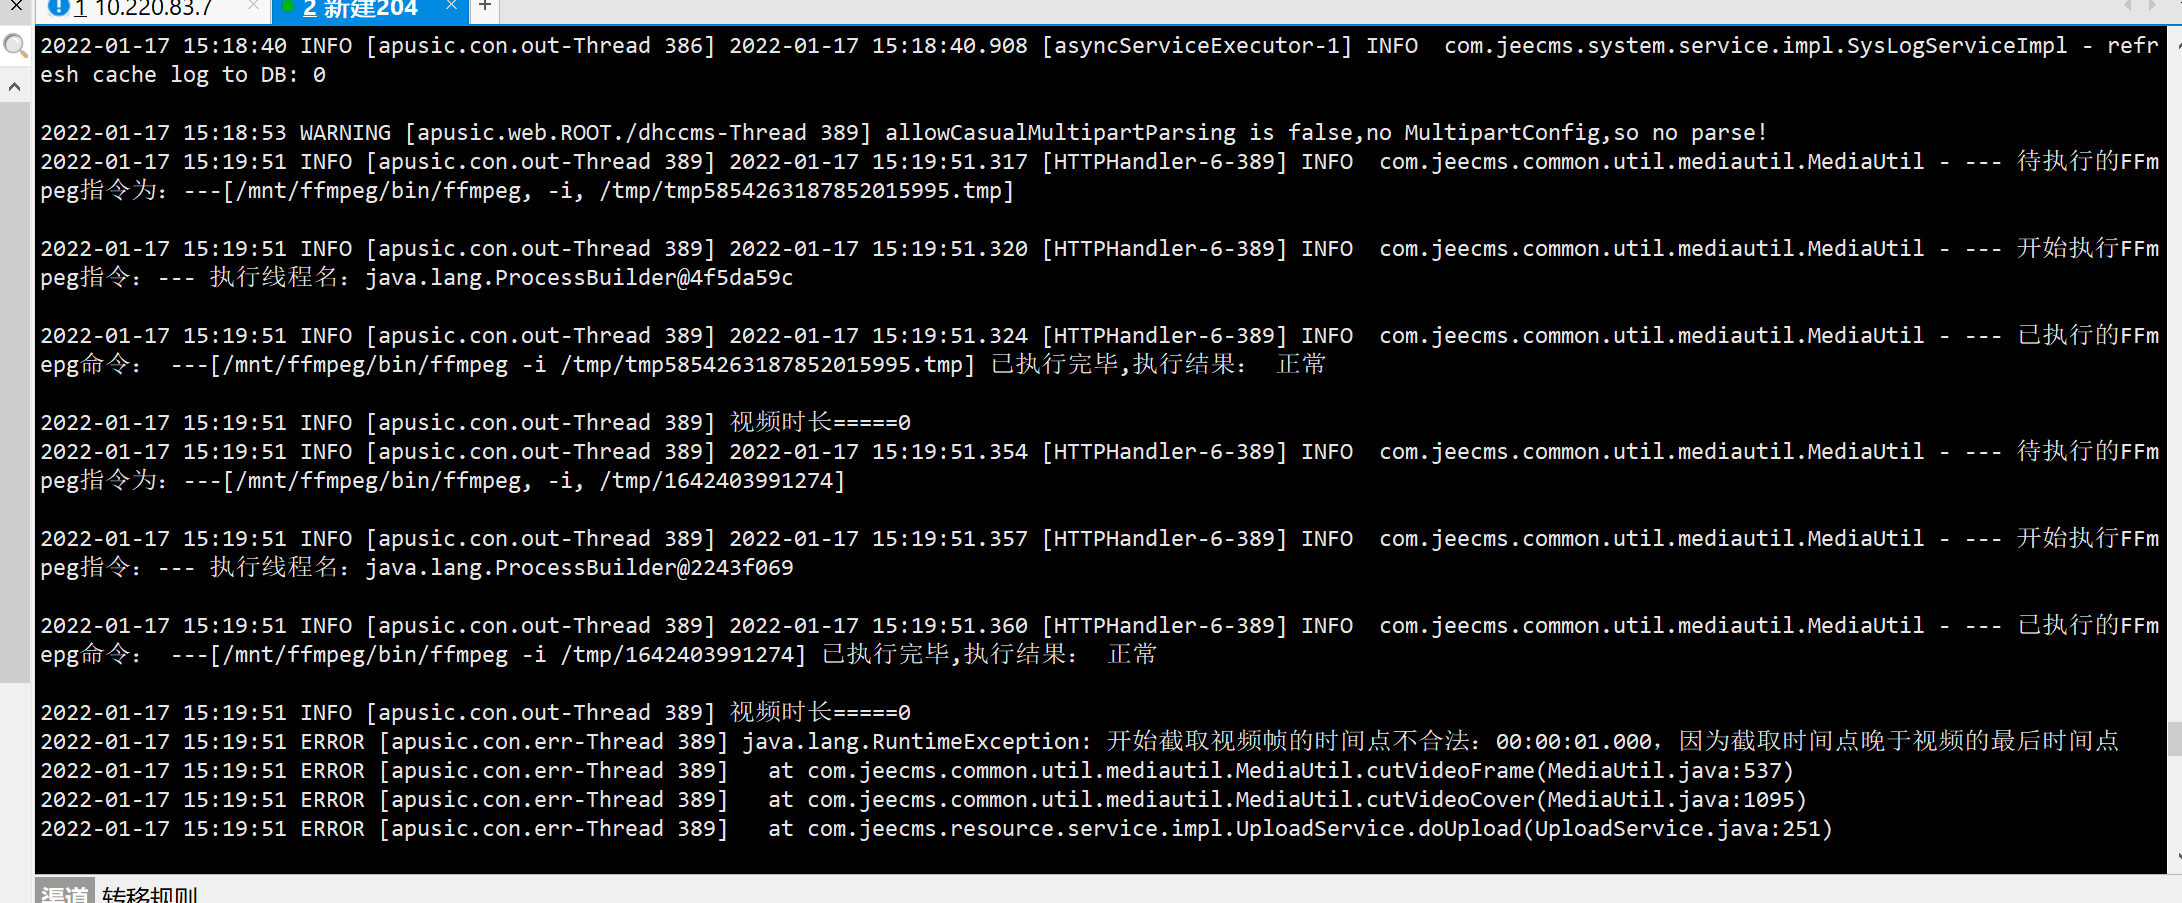This screenshot has height=903, width=2182.
Task: Open a new session tab with plus
Action: (x=484, y=7)
